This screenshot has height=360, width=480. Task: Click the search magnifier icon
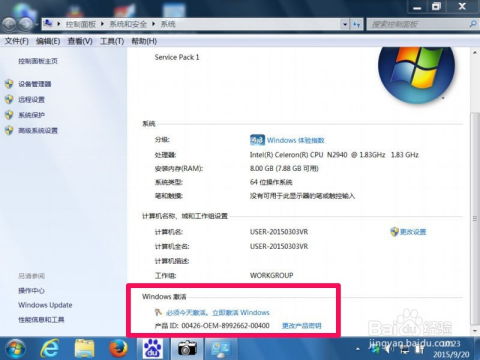[x=473, y=24]
